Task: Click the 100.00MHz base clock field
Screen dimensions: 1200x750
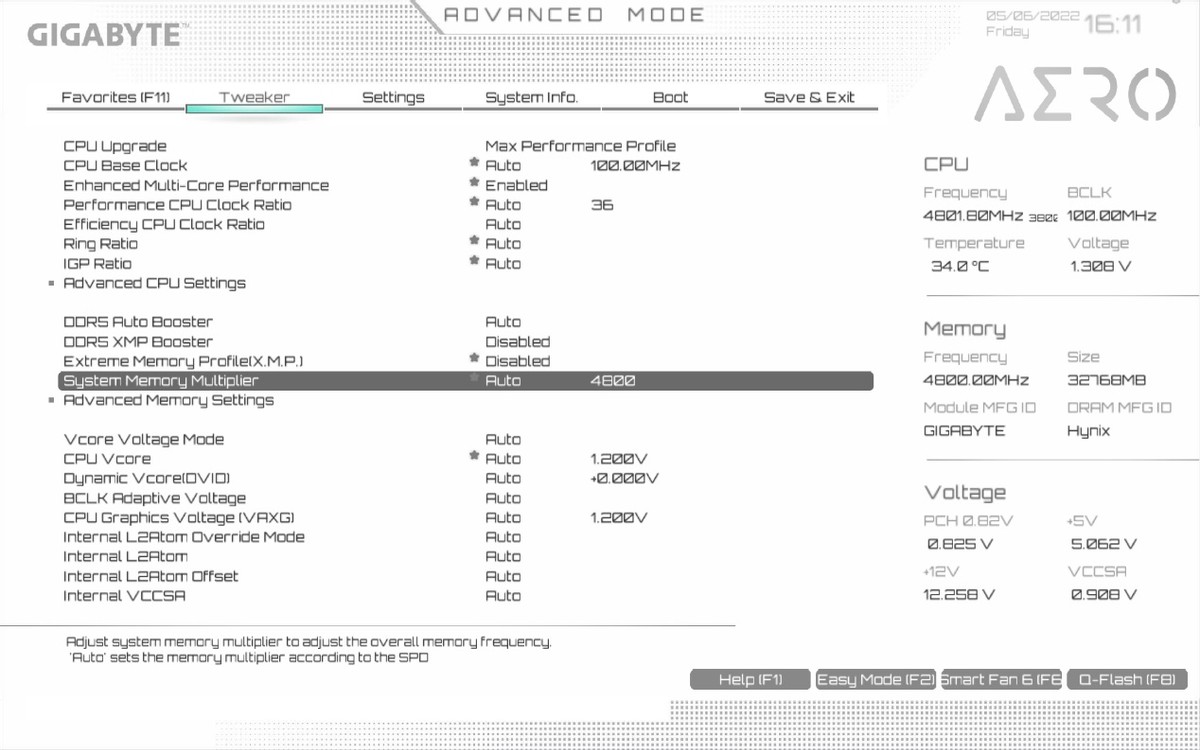Action: (635, 166)
